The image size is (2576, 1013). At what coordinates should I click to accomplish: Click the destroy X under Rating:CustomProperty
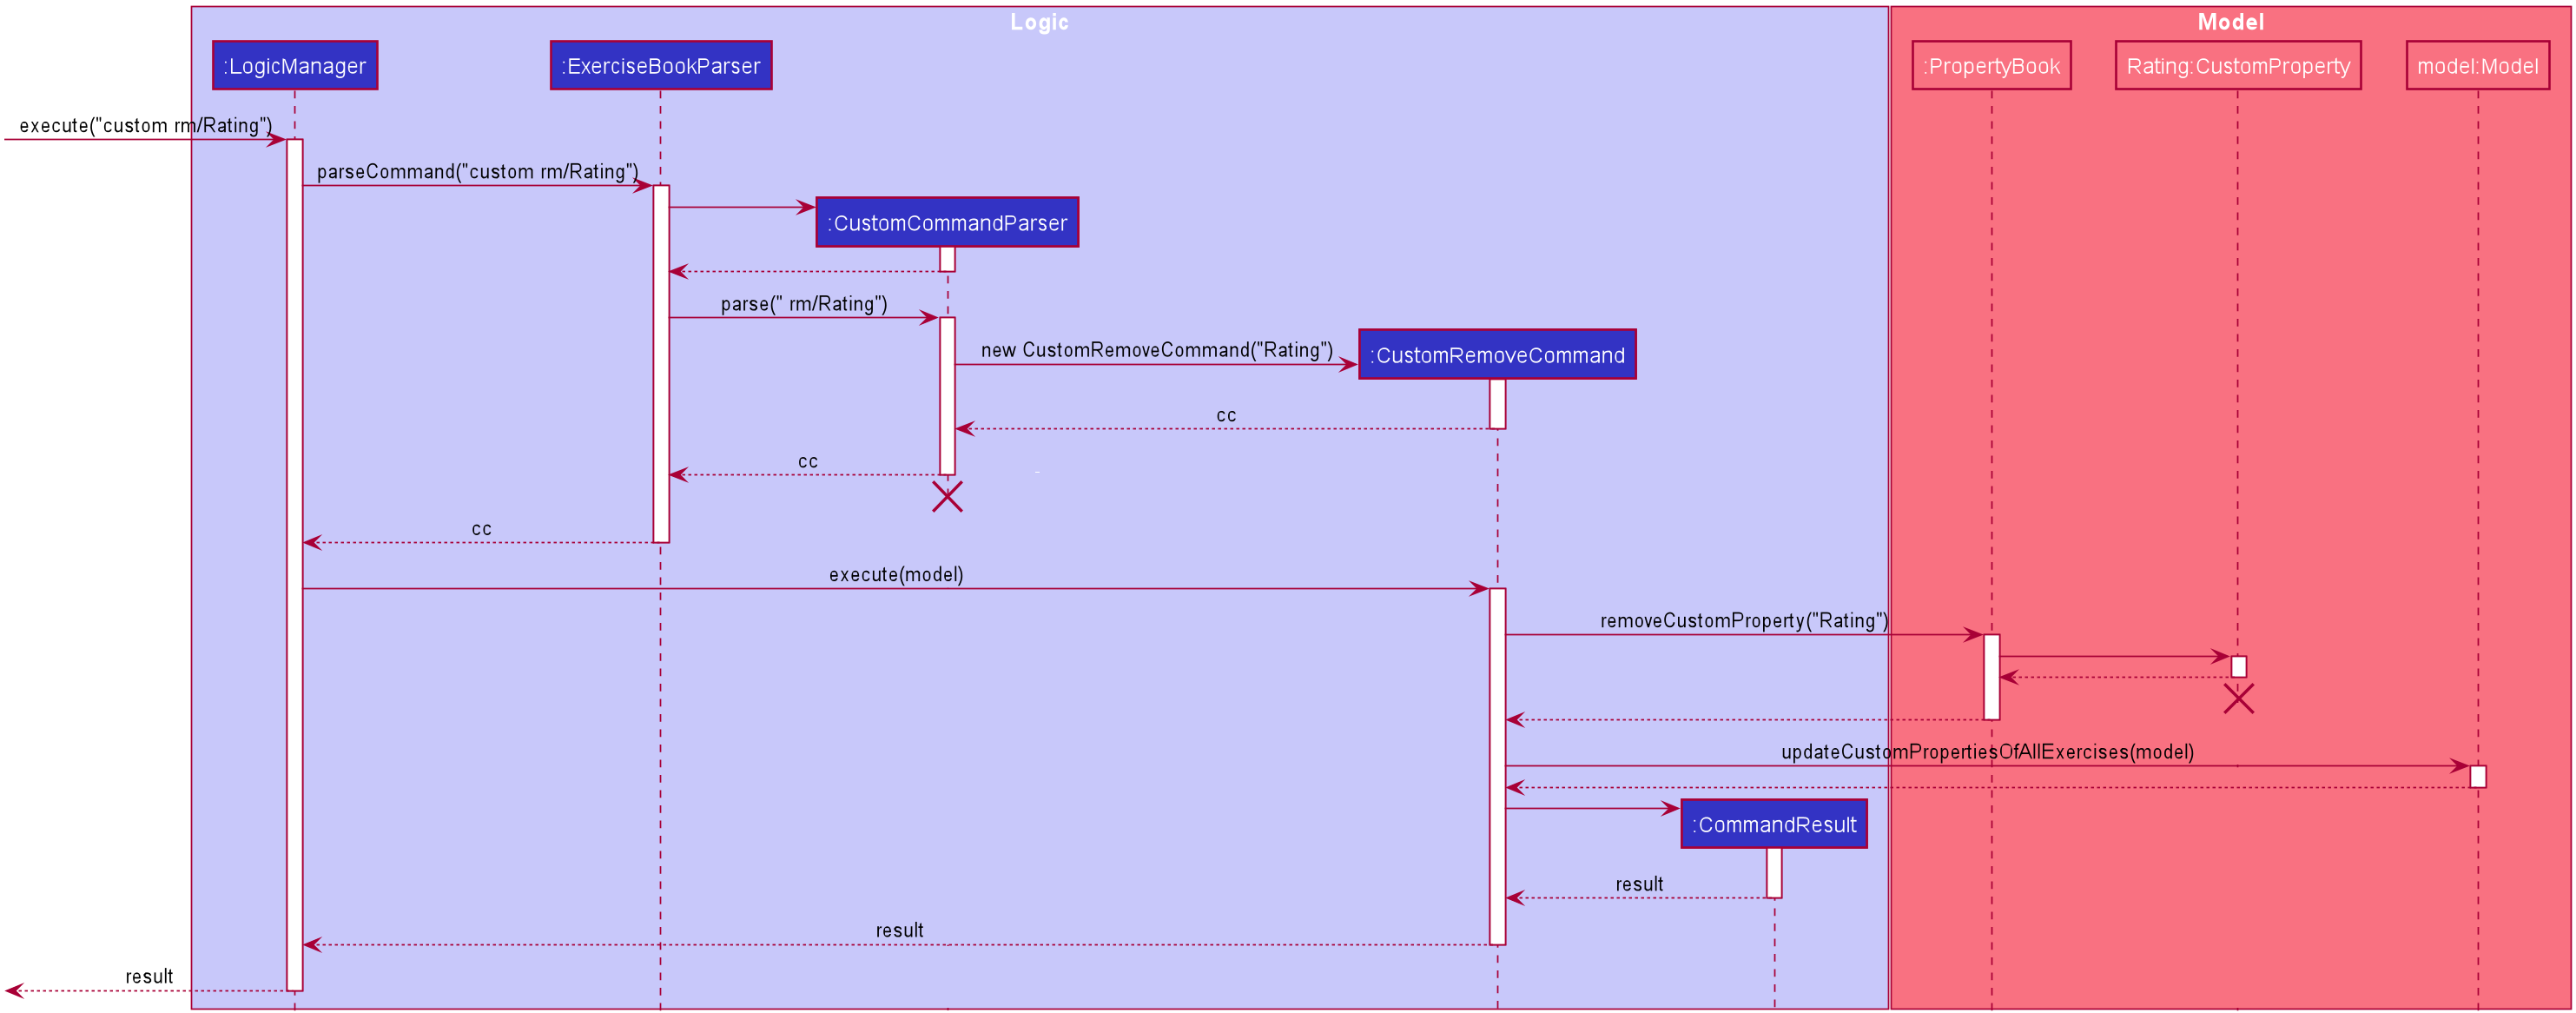[x=2238, y=698]
